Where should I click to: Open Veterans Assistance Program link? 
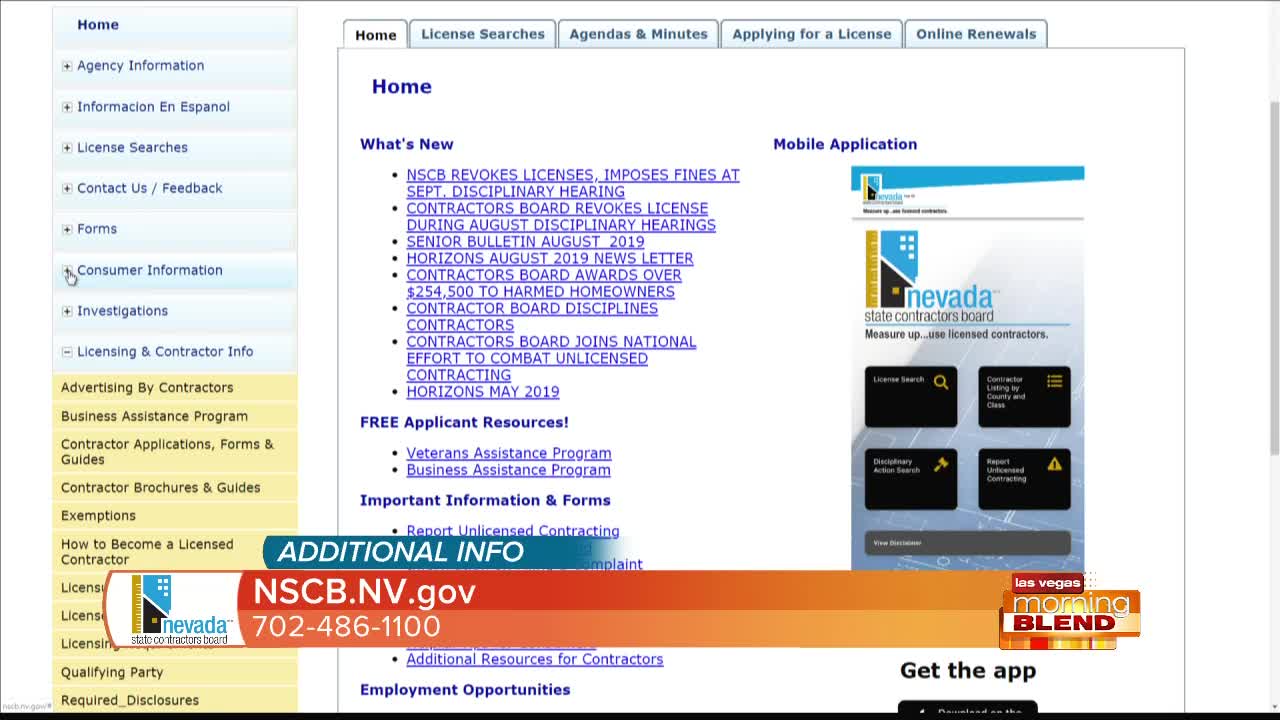point(509,454)
